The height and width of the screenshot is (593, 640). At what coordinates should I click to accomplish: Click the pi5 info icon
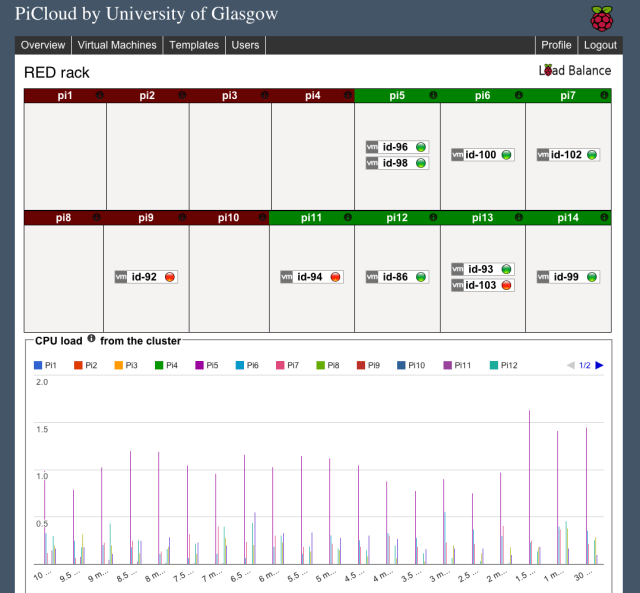pos(433,95)
